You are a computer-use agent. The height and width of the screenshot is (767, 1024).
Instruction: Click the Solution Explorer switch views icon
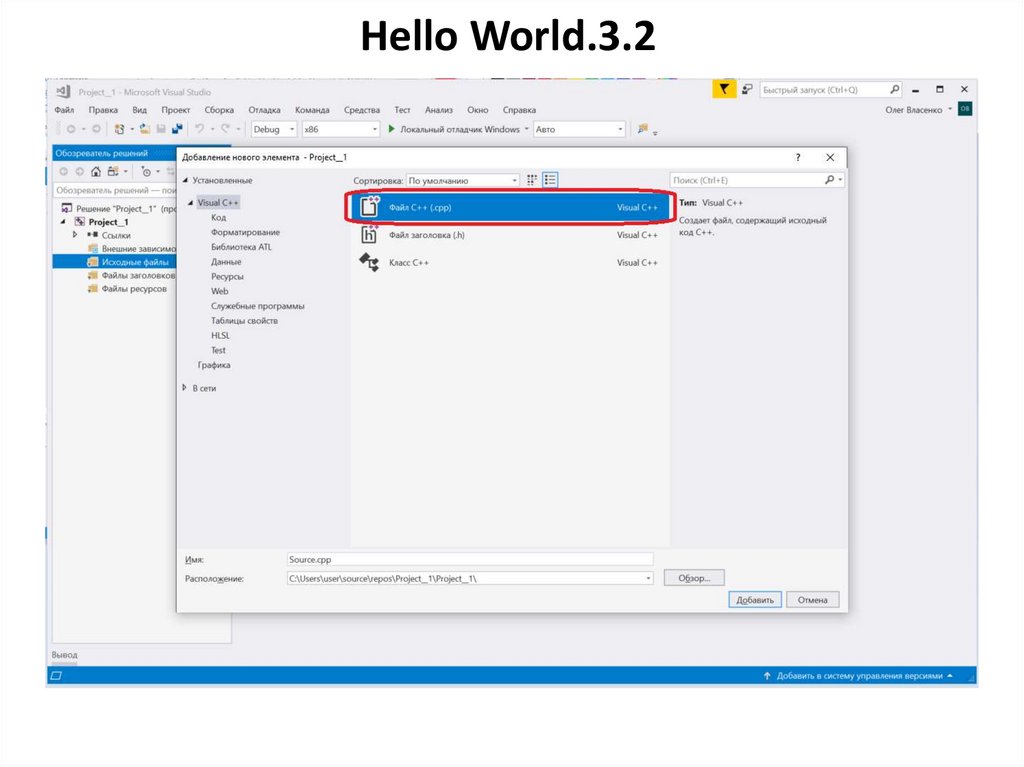coord(113,172)
